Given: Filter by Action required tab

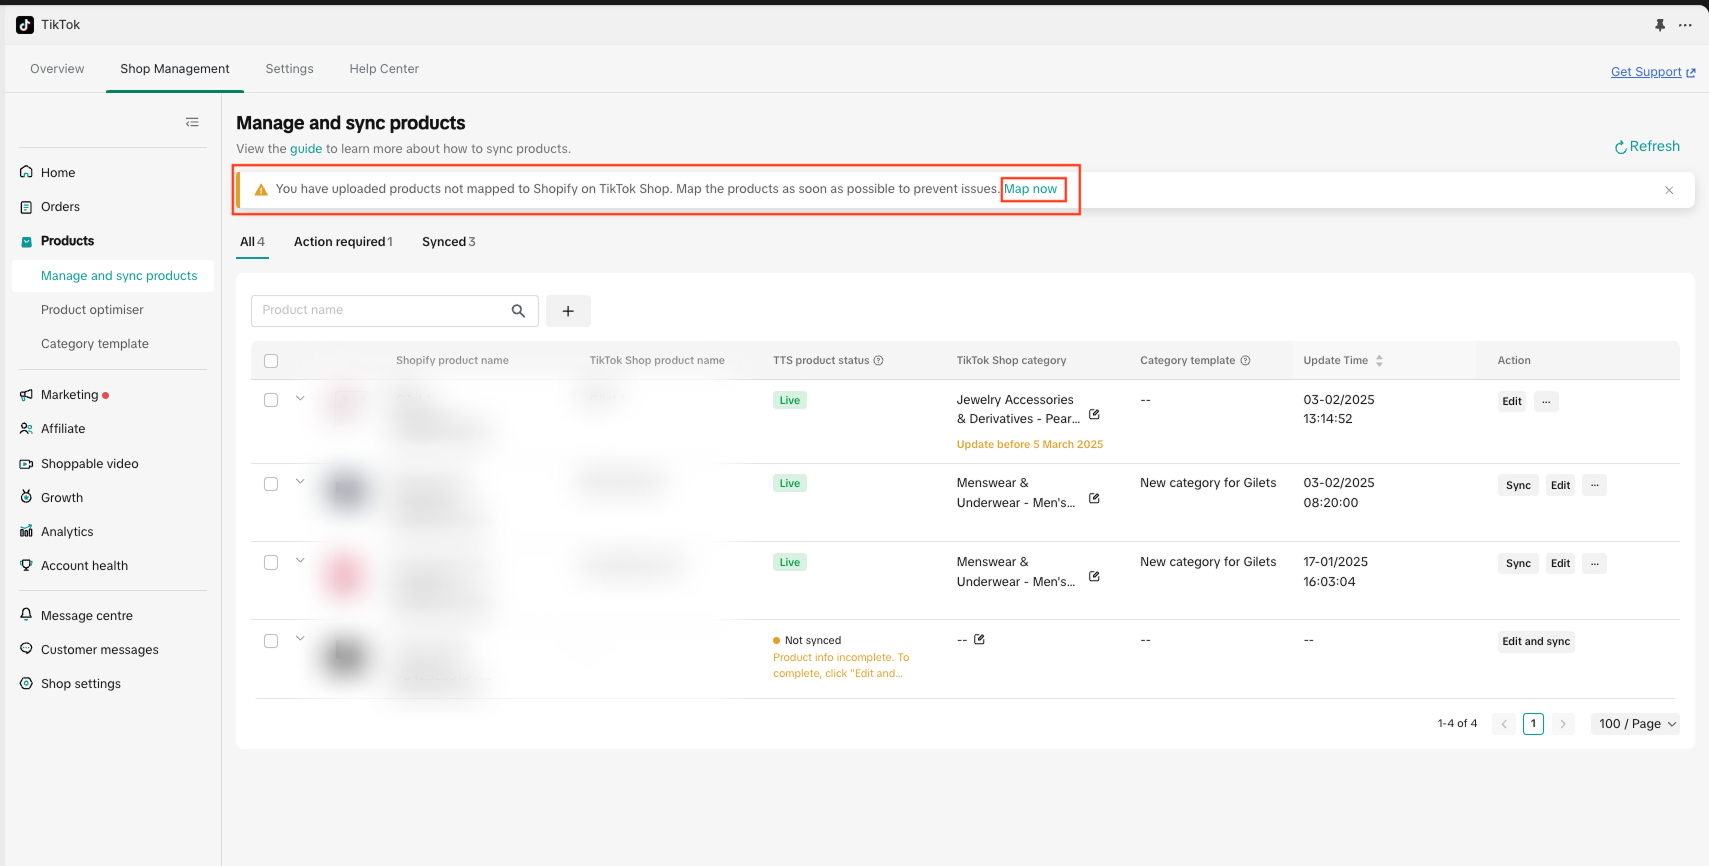Looking at the screenshot, I should [x=343, y=242].
